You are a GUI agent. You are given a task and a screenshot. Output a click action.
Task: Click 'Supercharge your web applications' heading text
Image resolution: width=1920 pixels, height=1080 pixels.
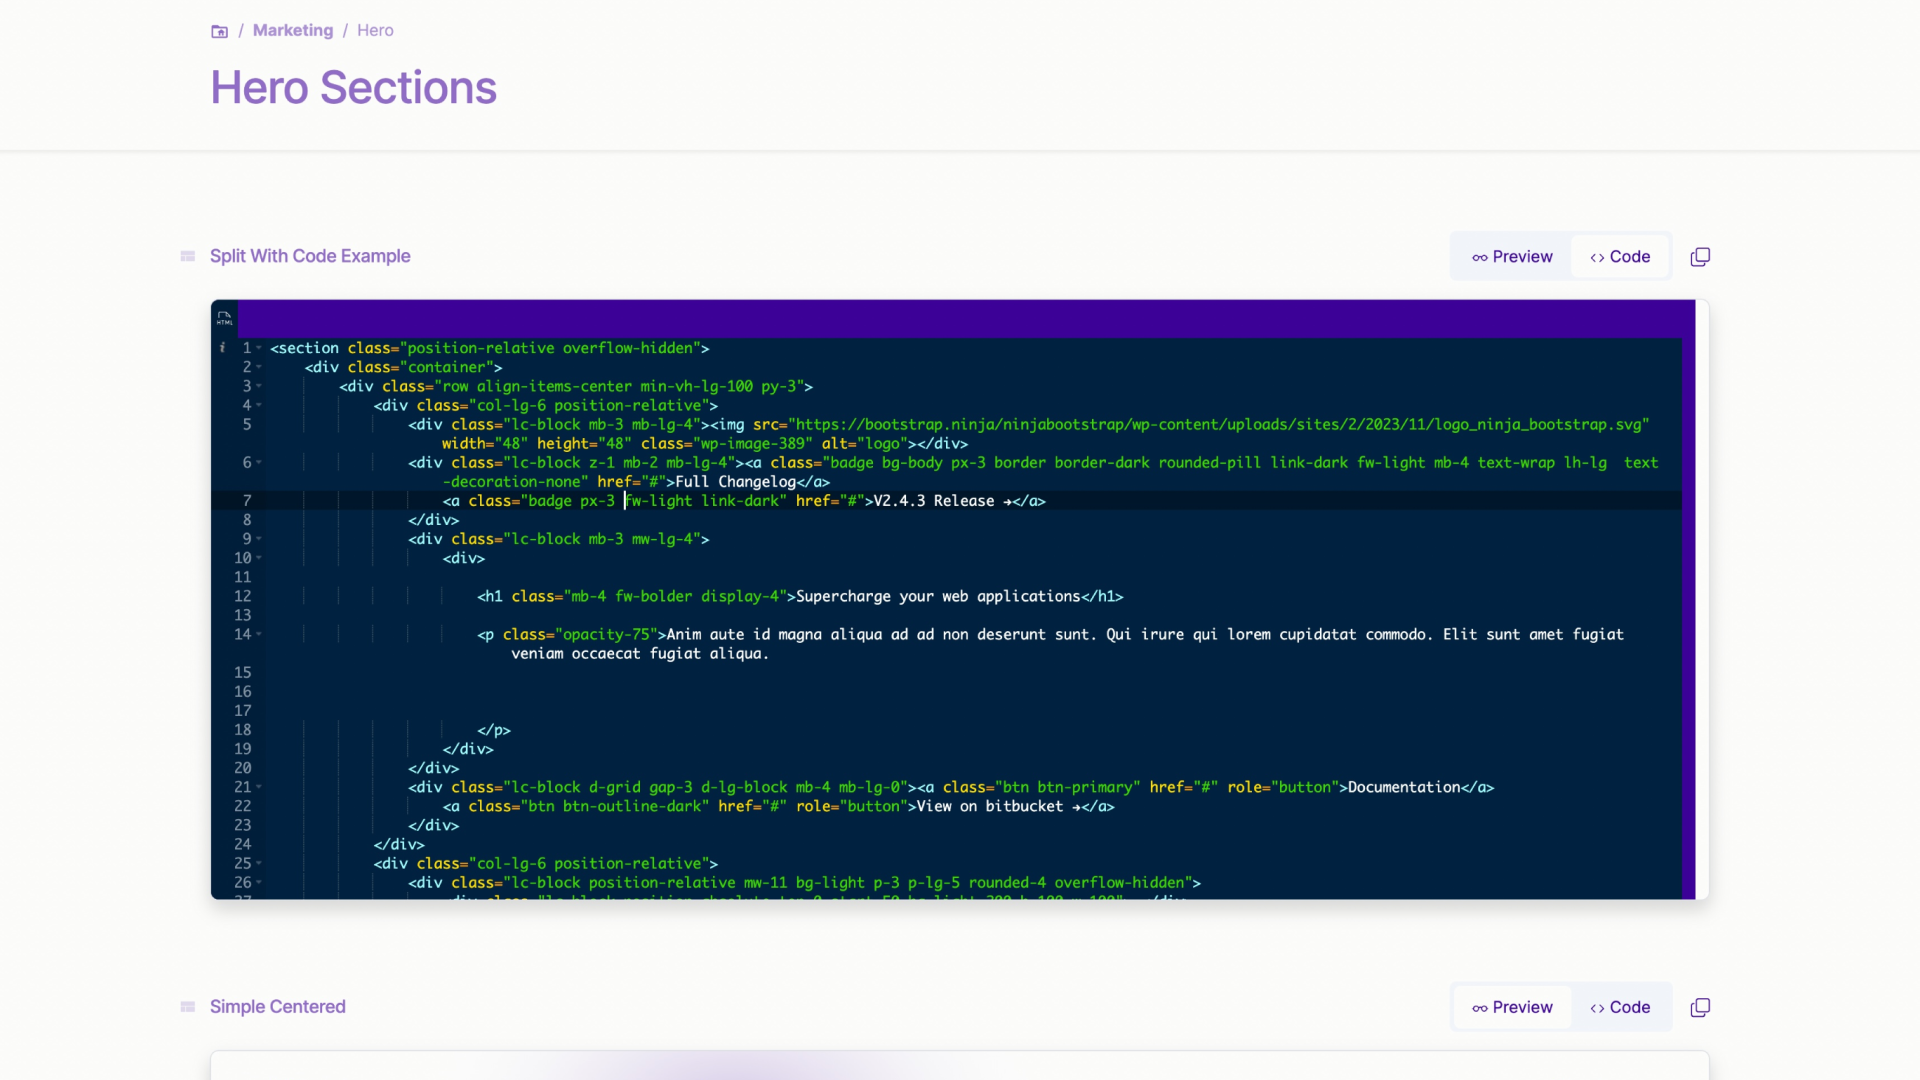(x=938, y=597)
